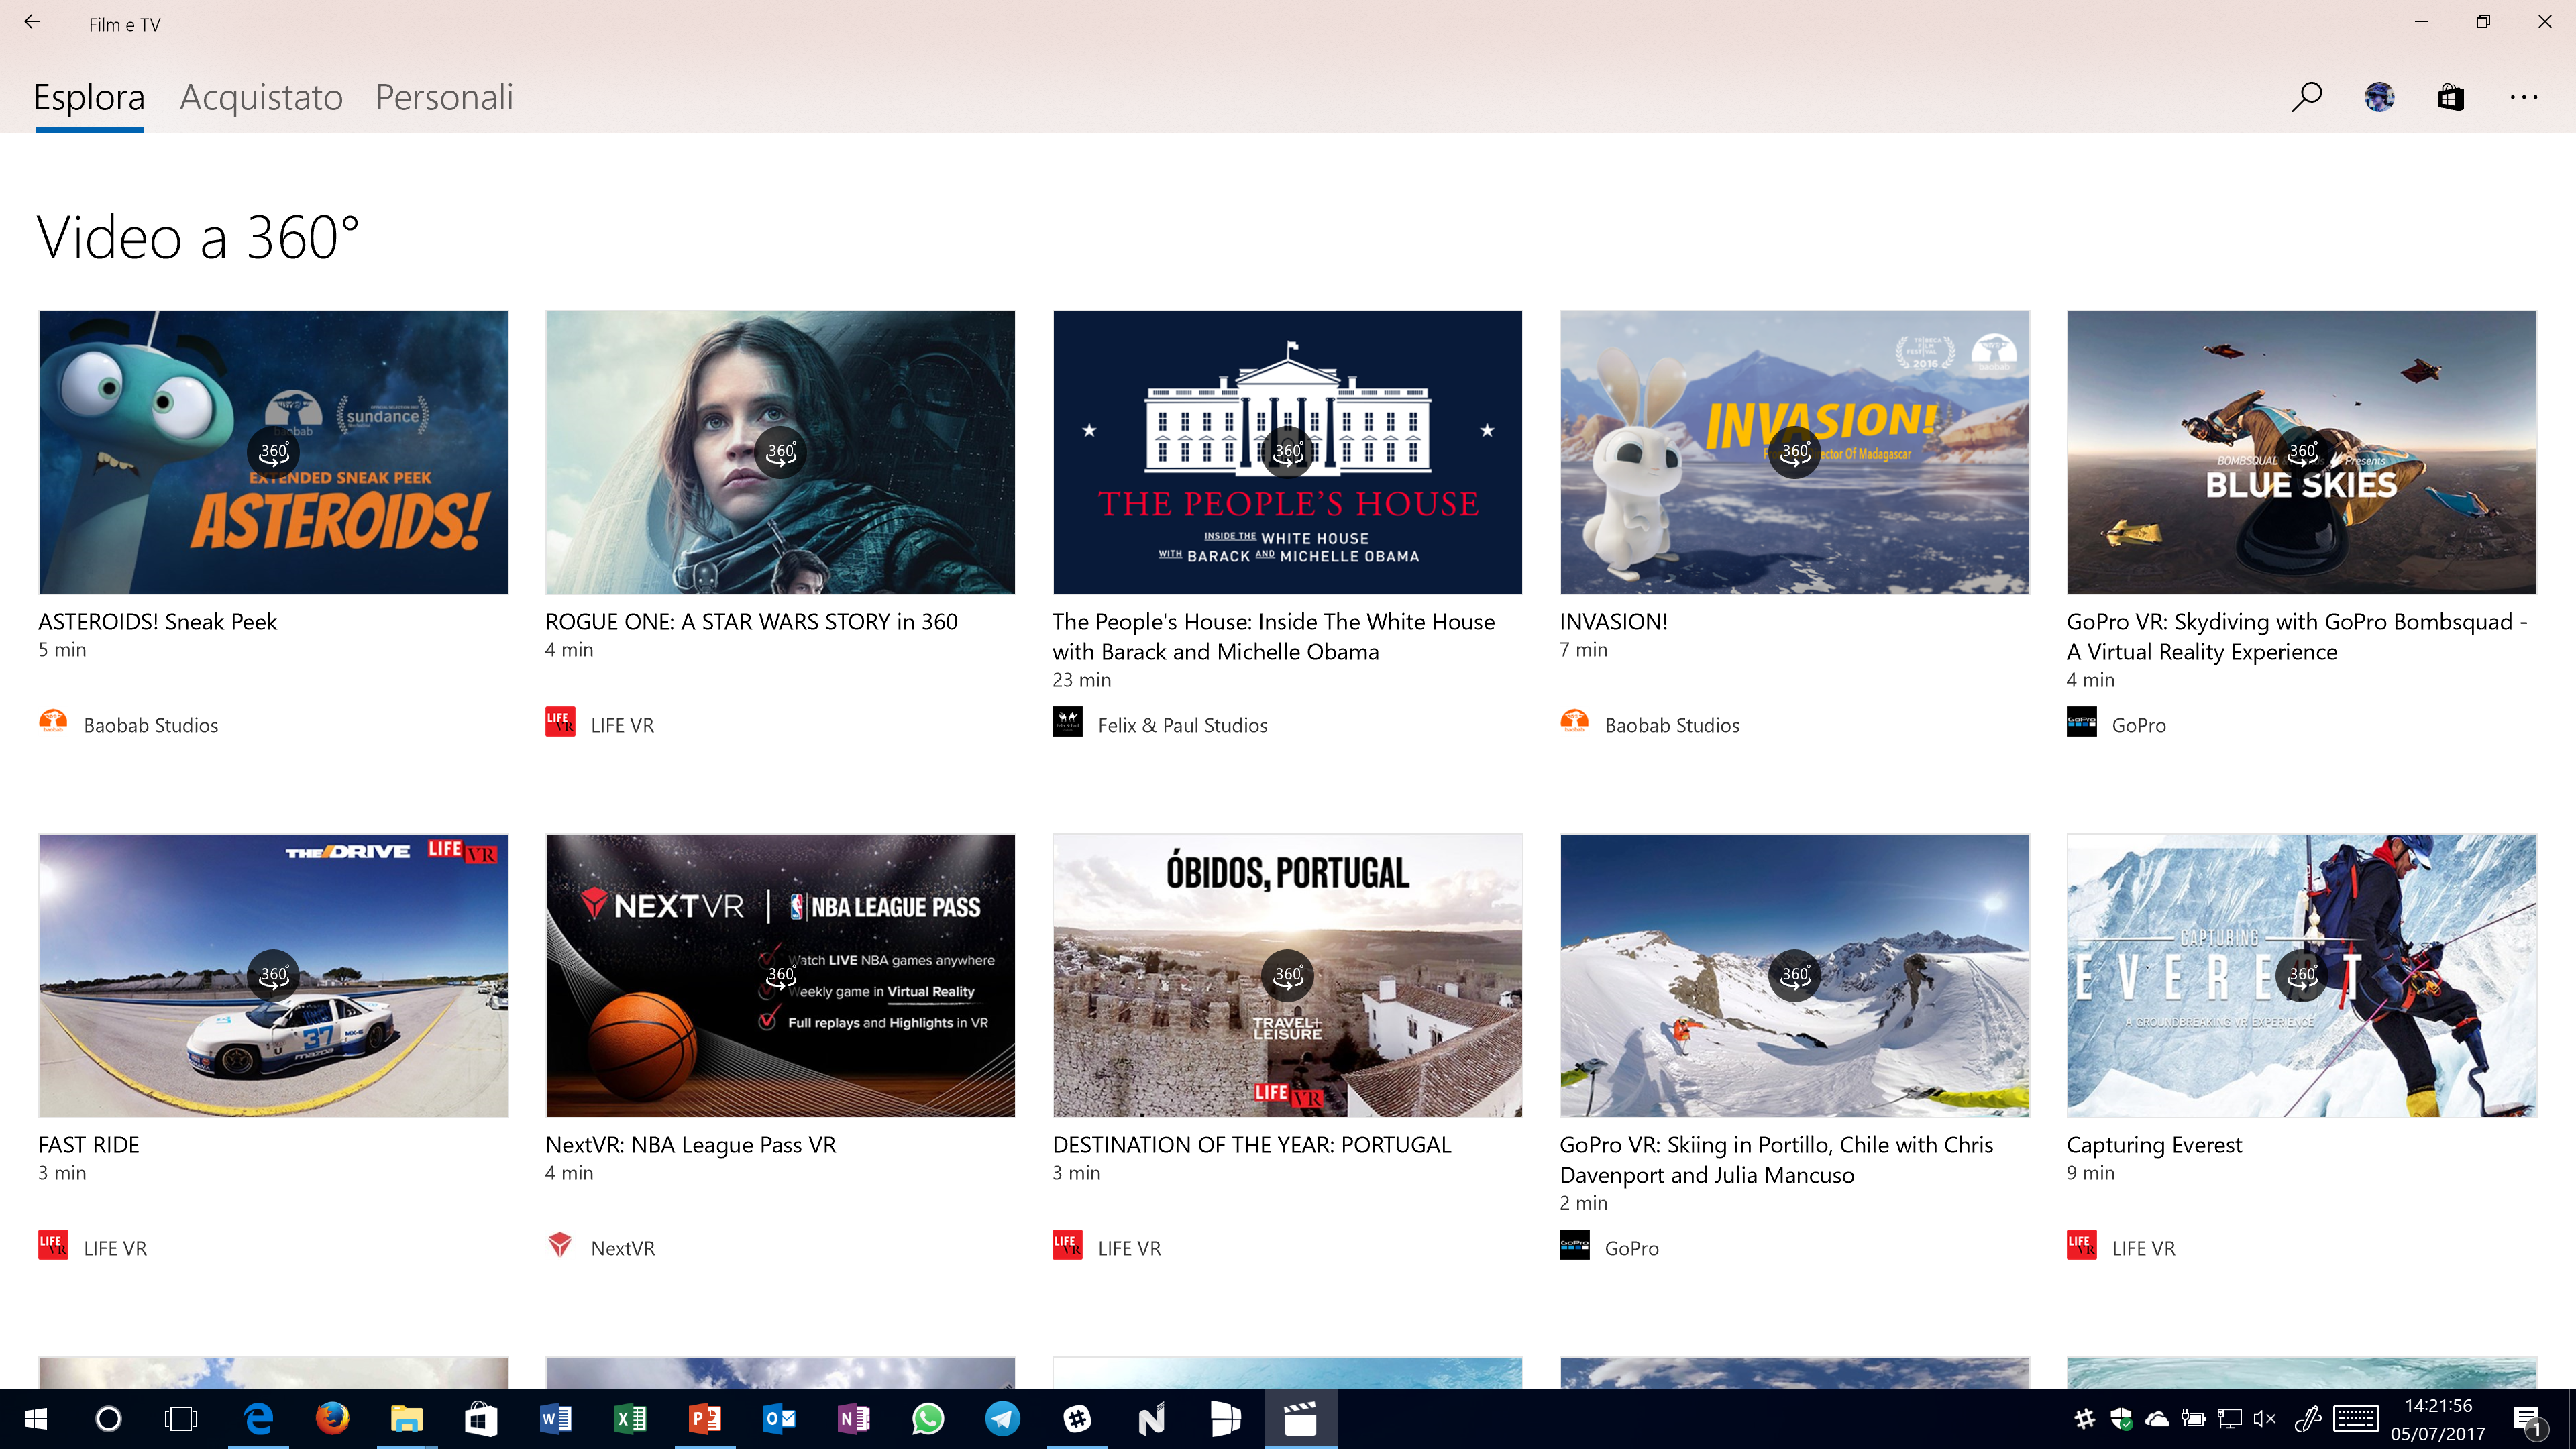The image size is (2576, 1449).
Task: Click ROGUE ONE: A STAR WARS STORY title
Action: 751,621
